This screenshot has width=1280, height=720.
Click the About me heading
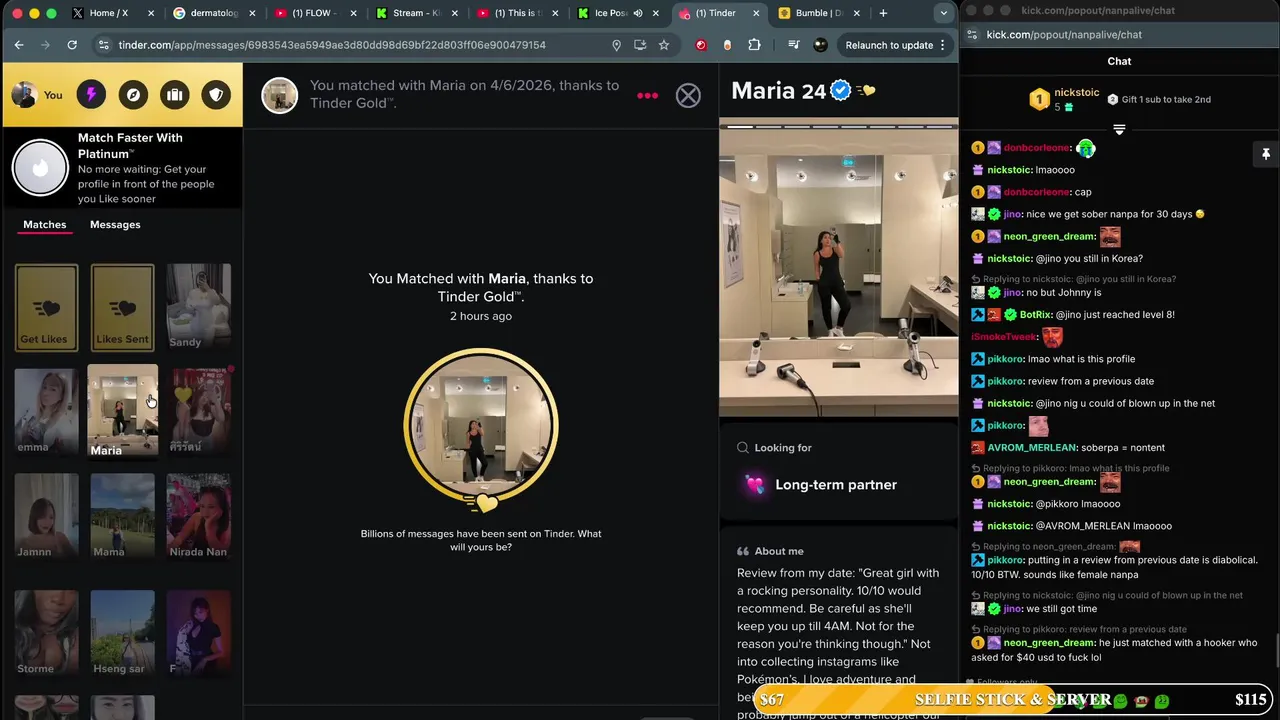(x=779, y=551)
